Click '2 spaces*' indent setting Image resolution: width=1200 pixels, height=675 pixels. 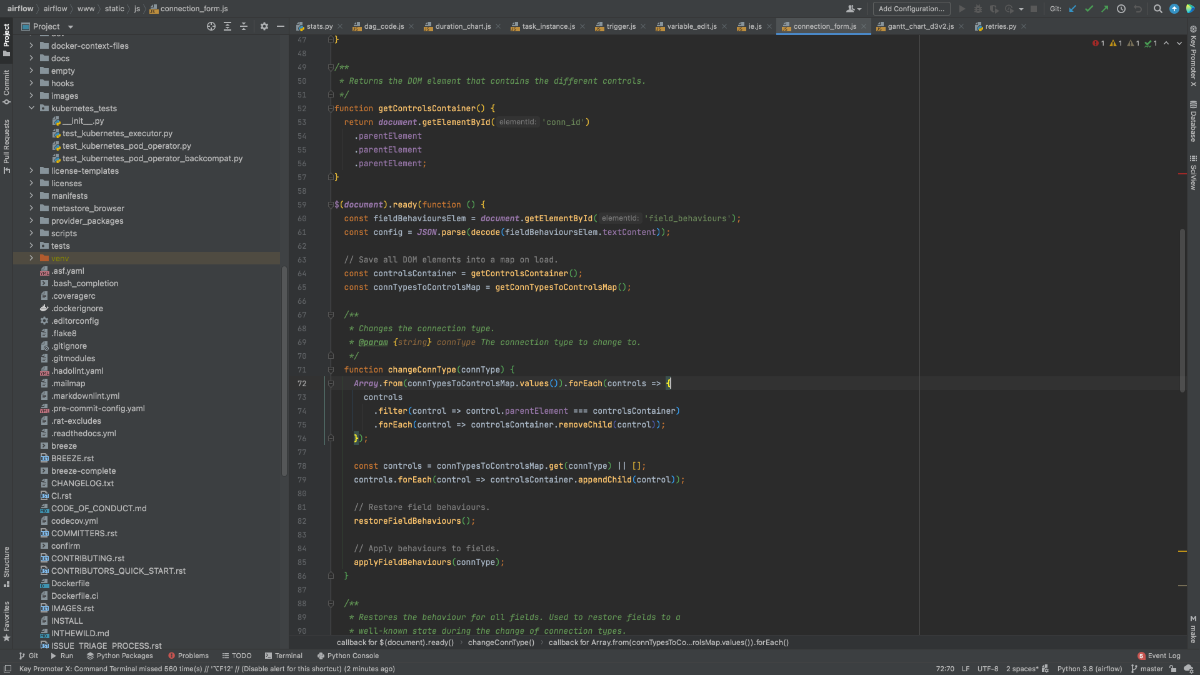coord(1025,668)
